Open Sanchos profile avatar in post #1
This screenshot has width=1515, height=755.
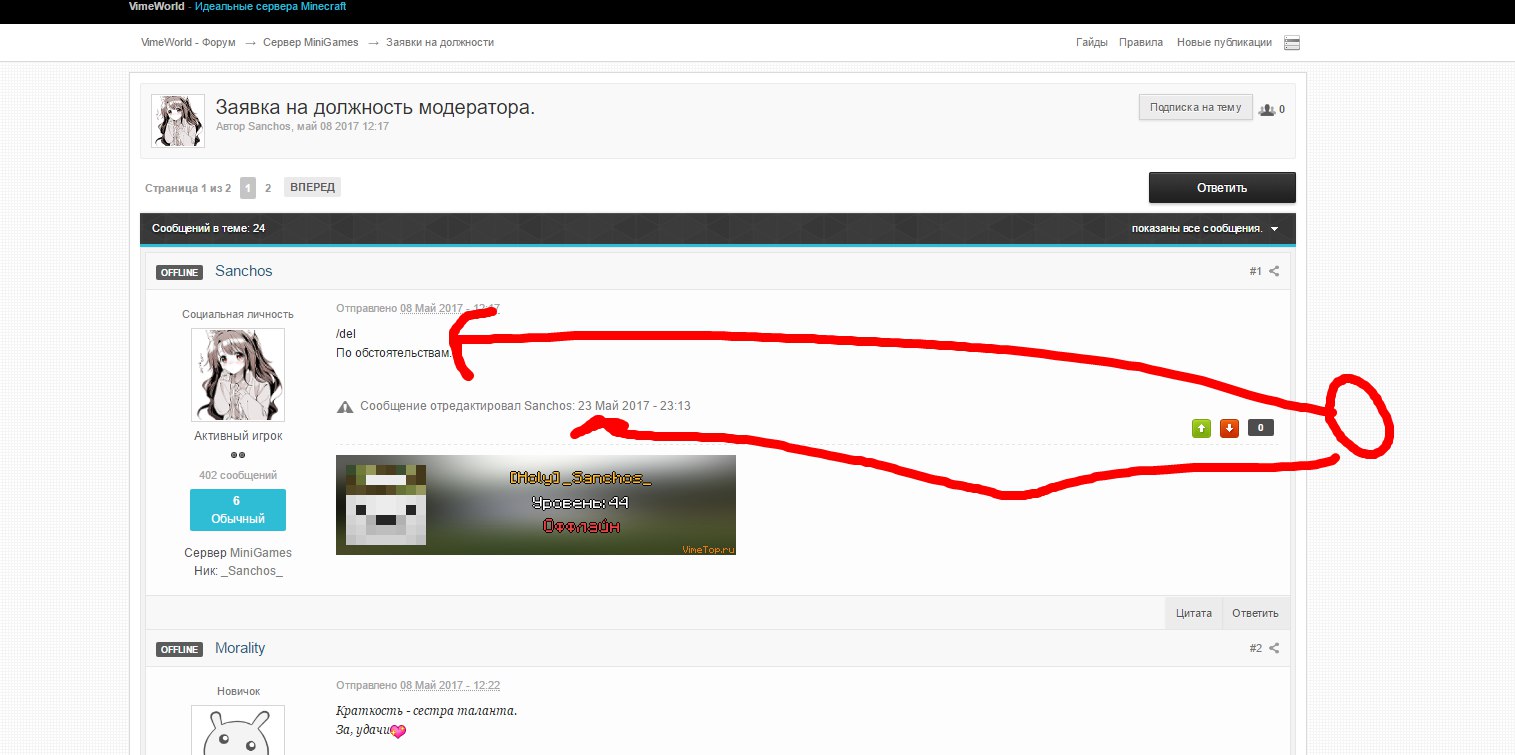point(238,375)
